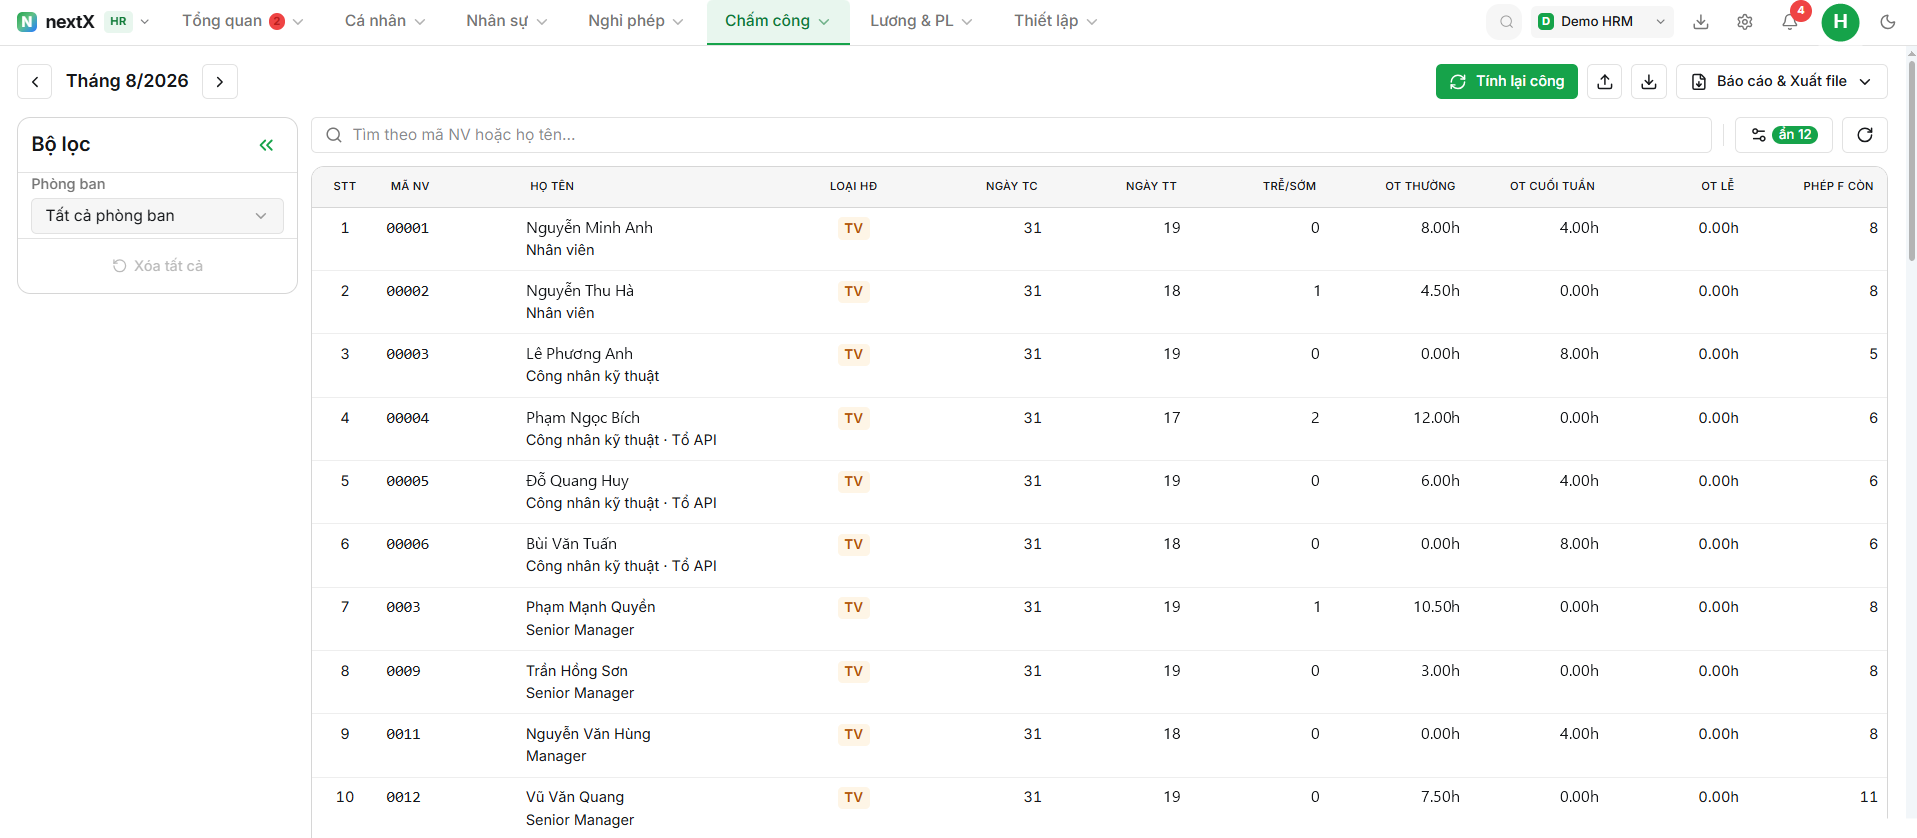Click Phạm Ngọc Bích employee name

[583, 418]
